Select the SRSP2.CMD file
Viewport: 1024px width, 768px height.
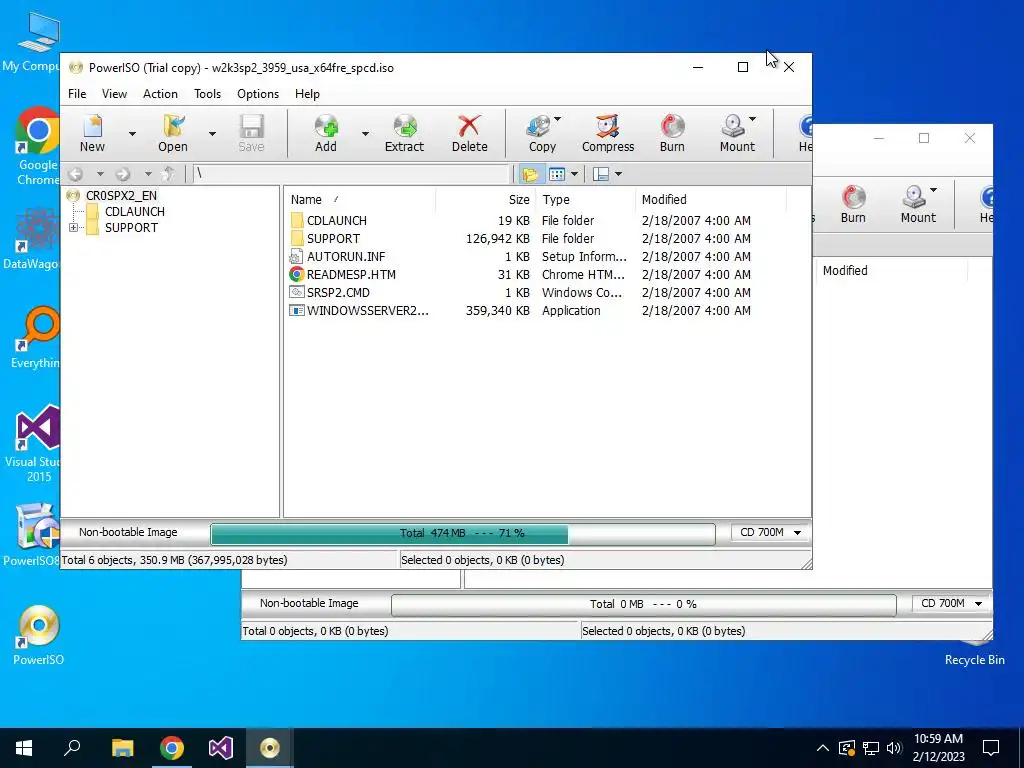coord(338,293)
